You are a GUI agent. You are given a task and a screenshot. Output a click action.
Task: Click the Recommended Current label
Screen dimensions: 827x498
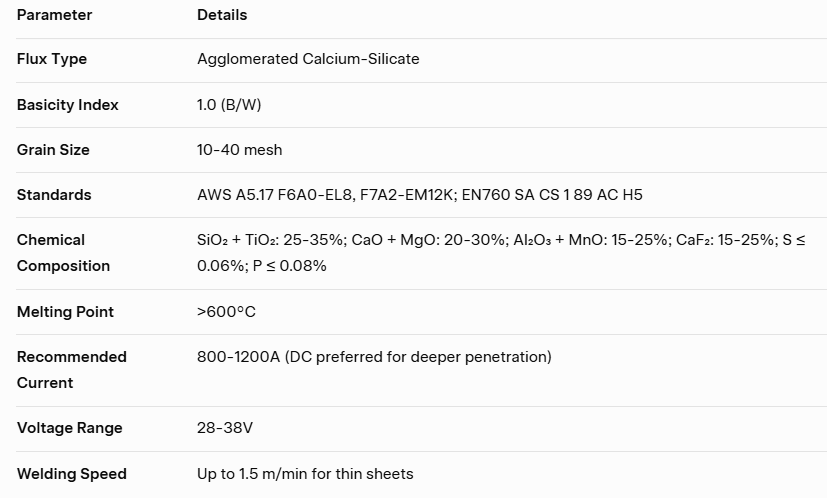pos(71,370)
